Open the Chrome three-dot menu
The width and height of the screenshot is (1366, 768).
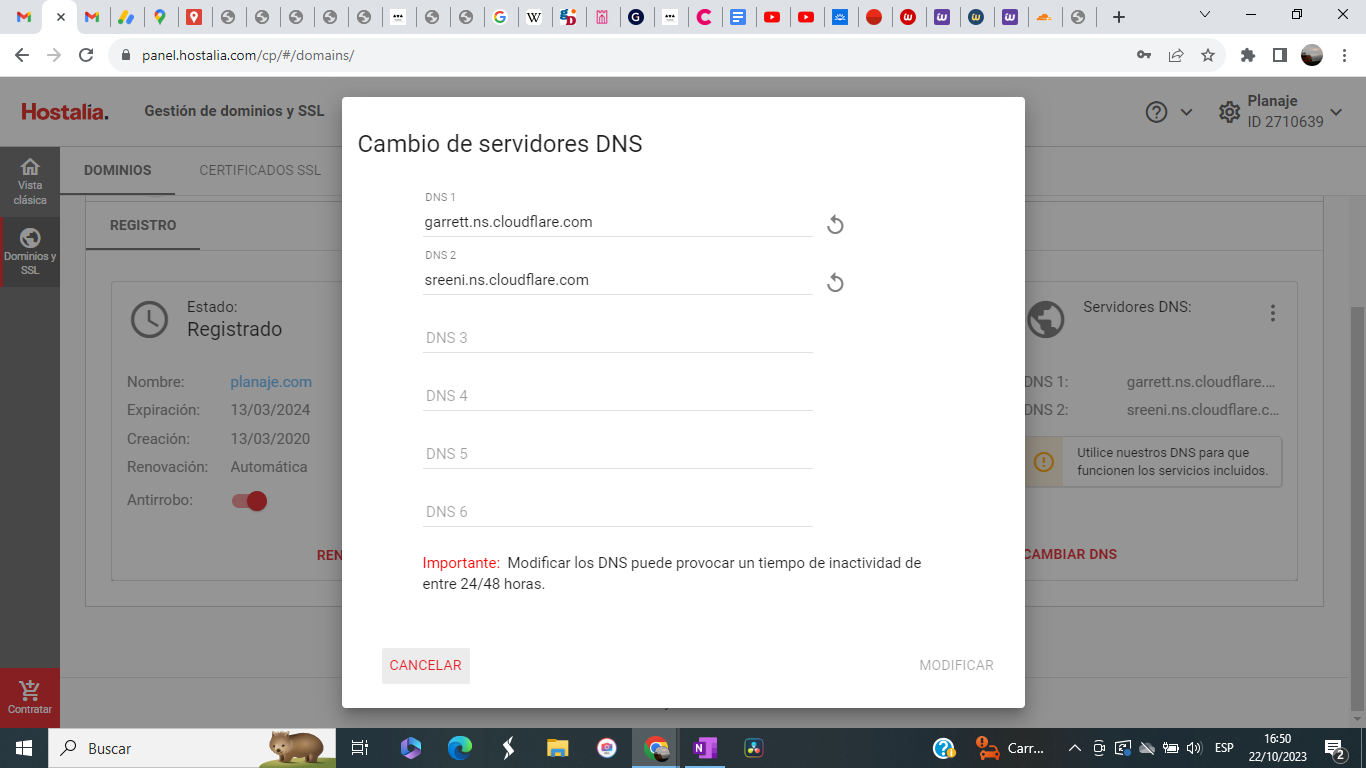[1344, 56]
